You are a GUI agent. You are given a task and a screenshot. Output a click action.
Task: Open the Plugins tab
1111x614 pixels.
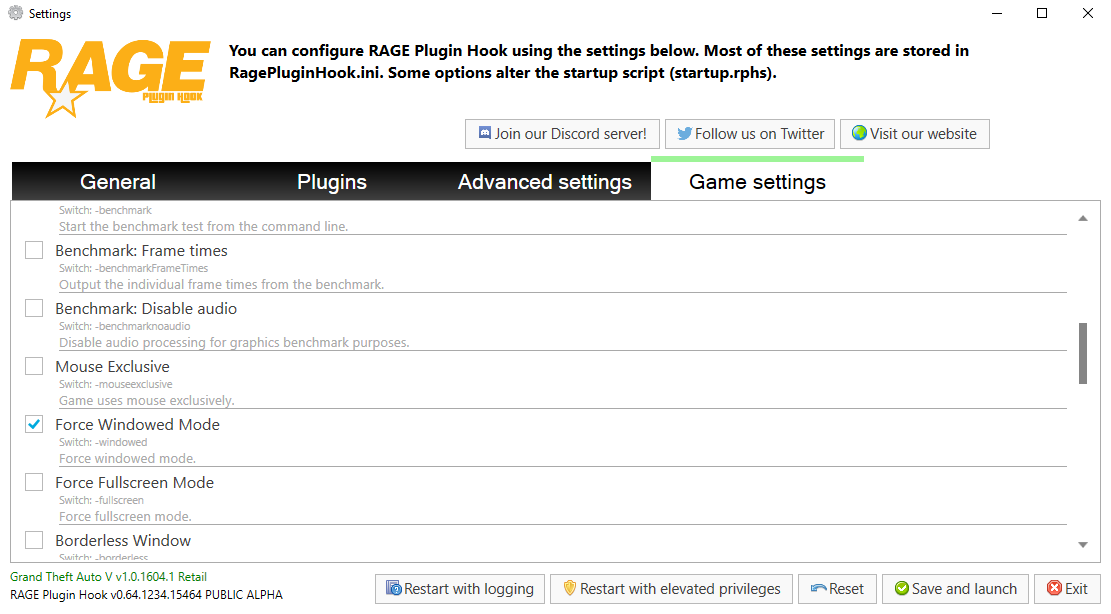click(x=332, y=182)
